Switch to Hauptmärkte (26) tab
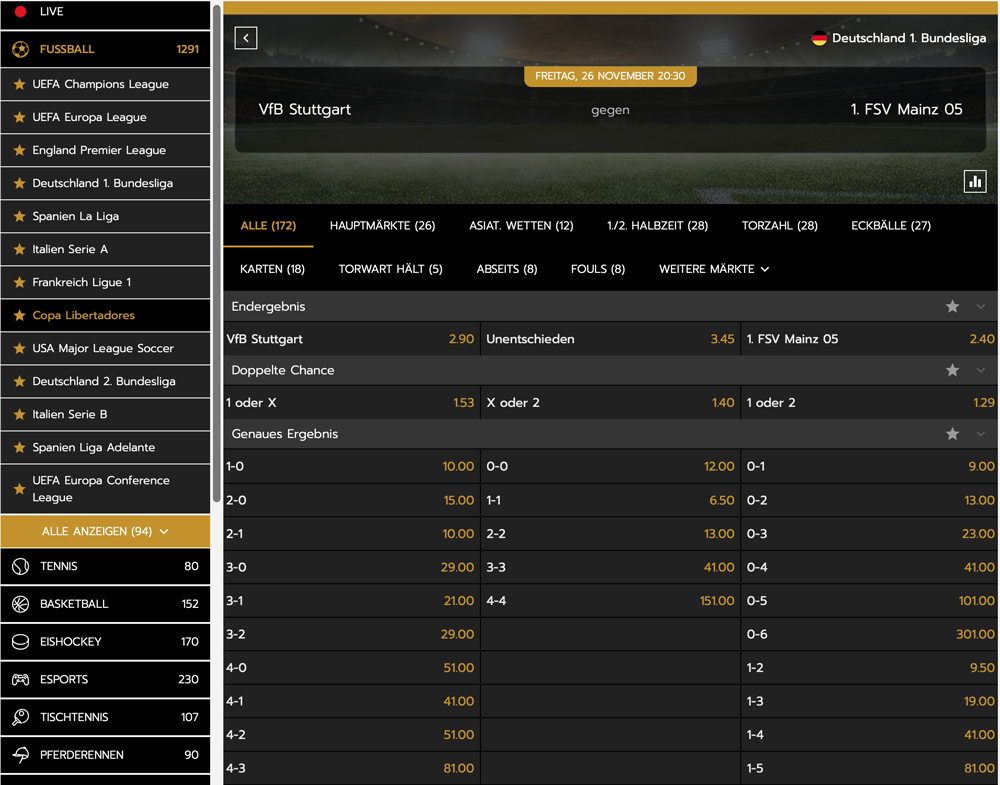 (383, 226)
